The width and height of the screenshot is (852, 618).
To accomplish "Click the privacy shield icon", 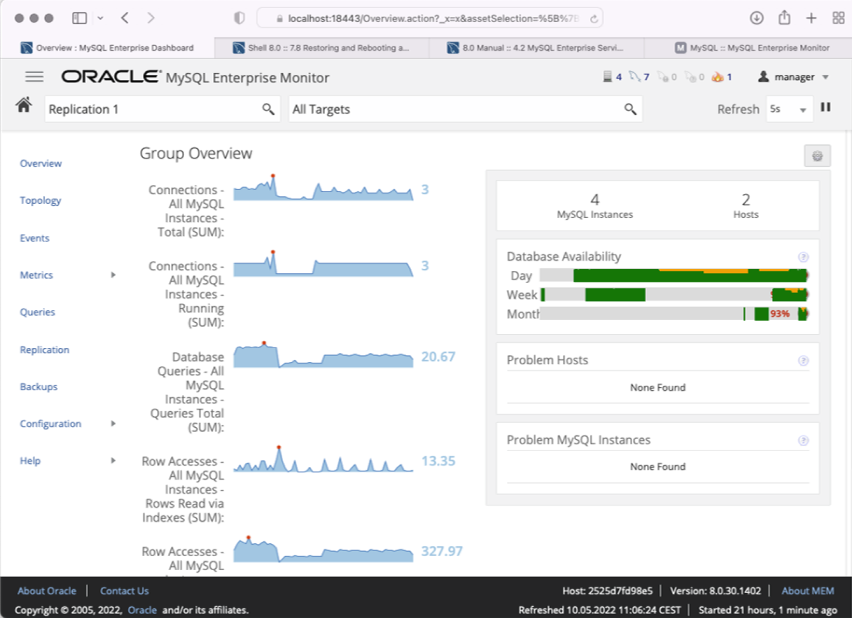I will pyautogui.click(x=239, y=18).
